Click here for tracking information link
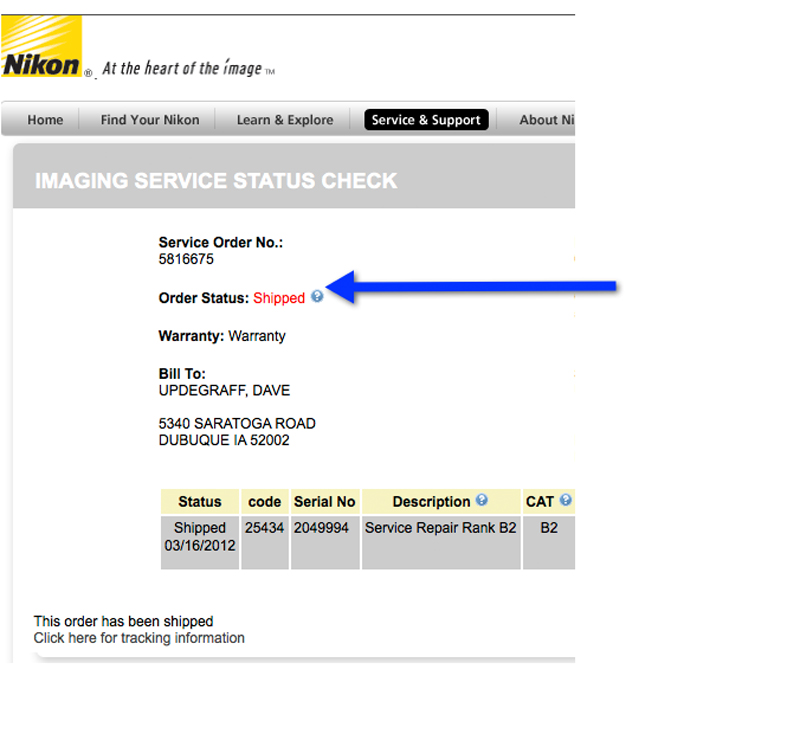 [x=139, y=638]
